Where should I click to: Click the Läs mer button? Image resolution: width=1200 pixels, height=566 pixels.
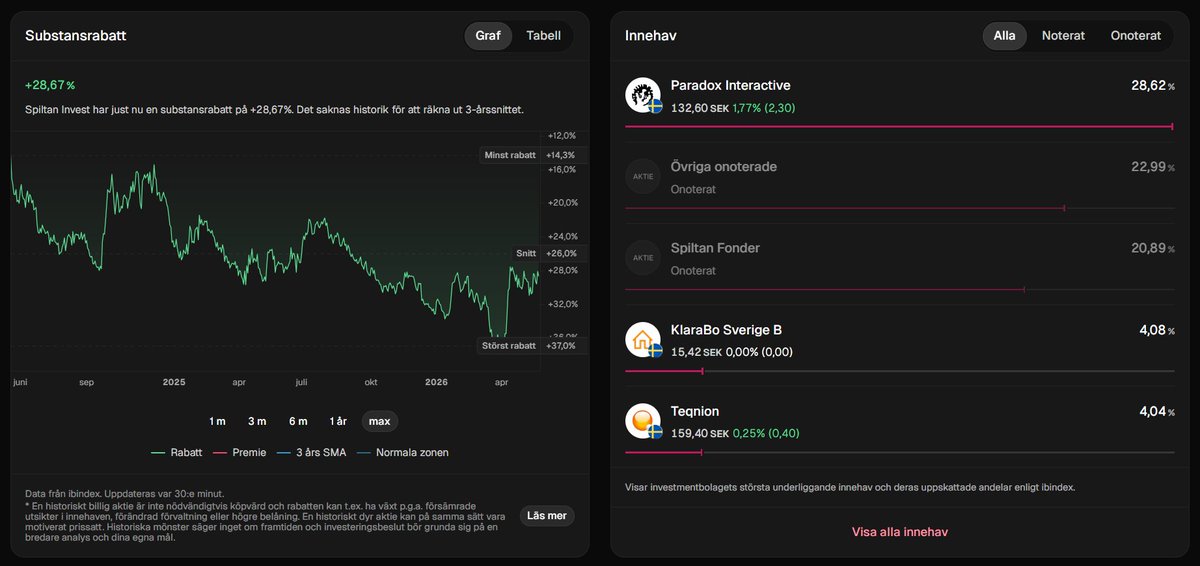tap(547, 516)
